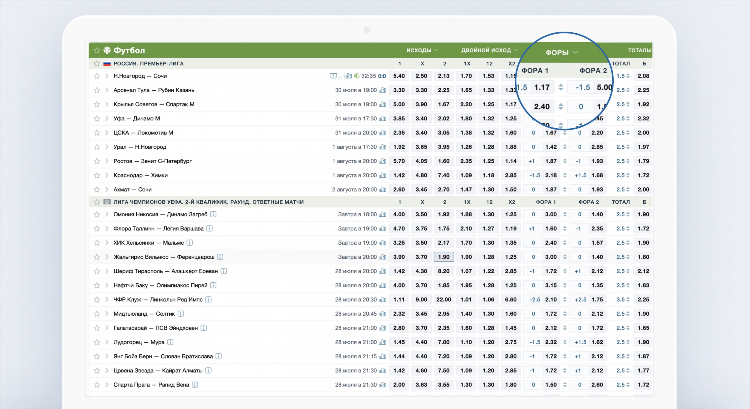Open the Двойной исход column dropdown
The width and height of the screenshot is (750, 409).
[489, 50]
